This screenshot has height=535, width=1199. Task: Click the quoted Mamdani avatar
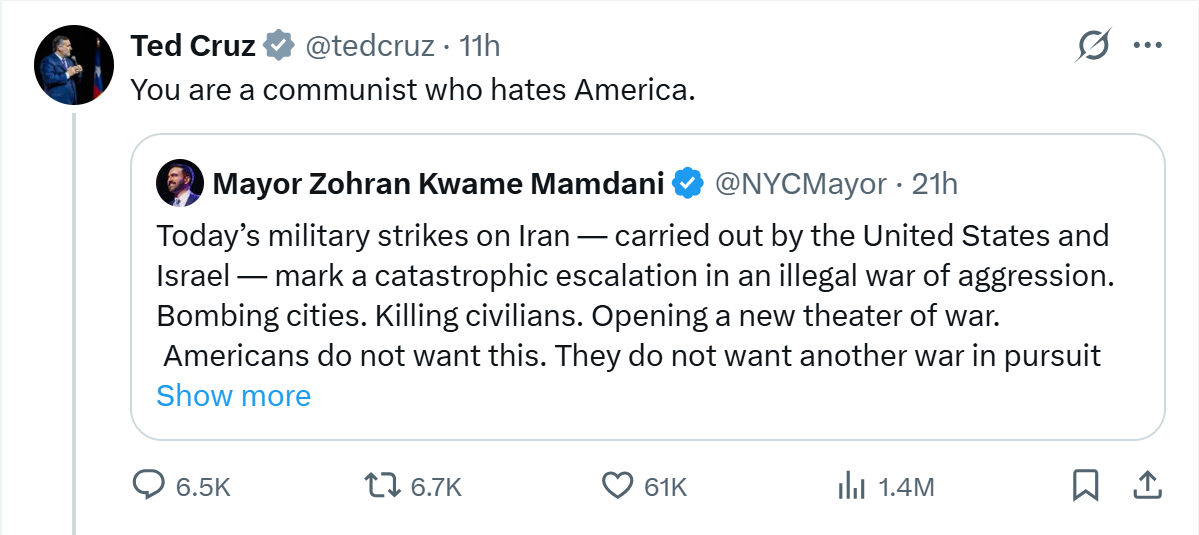[180, 183]
